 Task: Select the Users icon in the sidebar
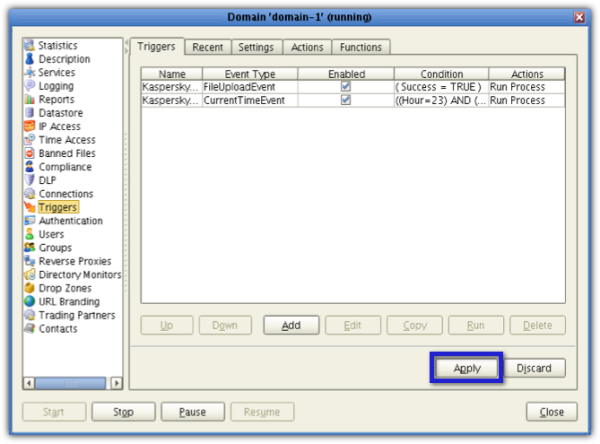(30, 234)
